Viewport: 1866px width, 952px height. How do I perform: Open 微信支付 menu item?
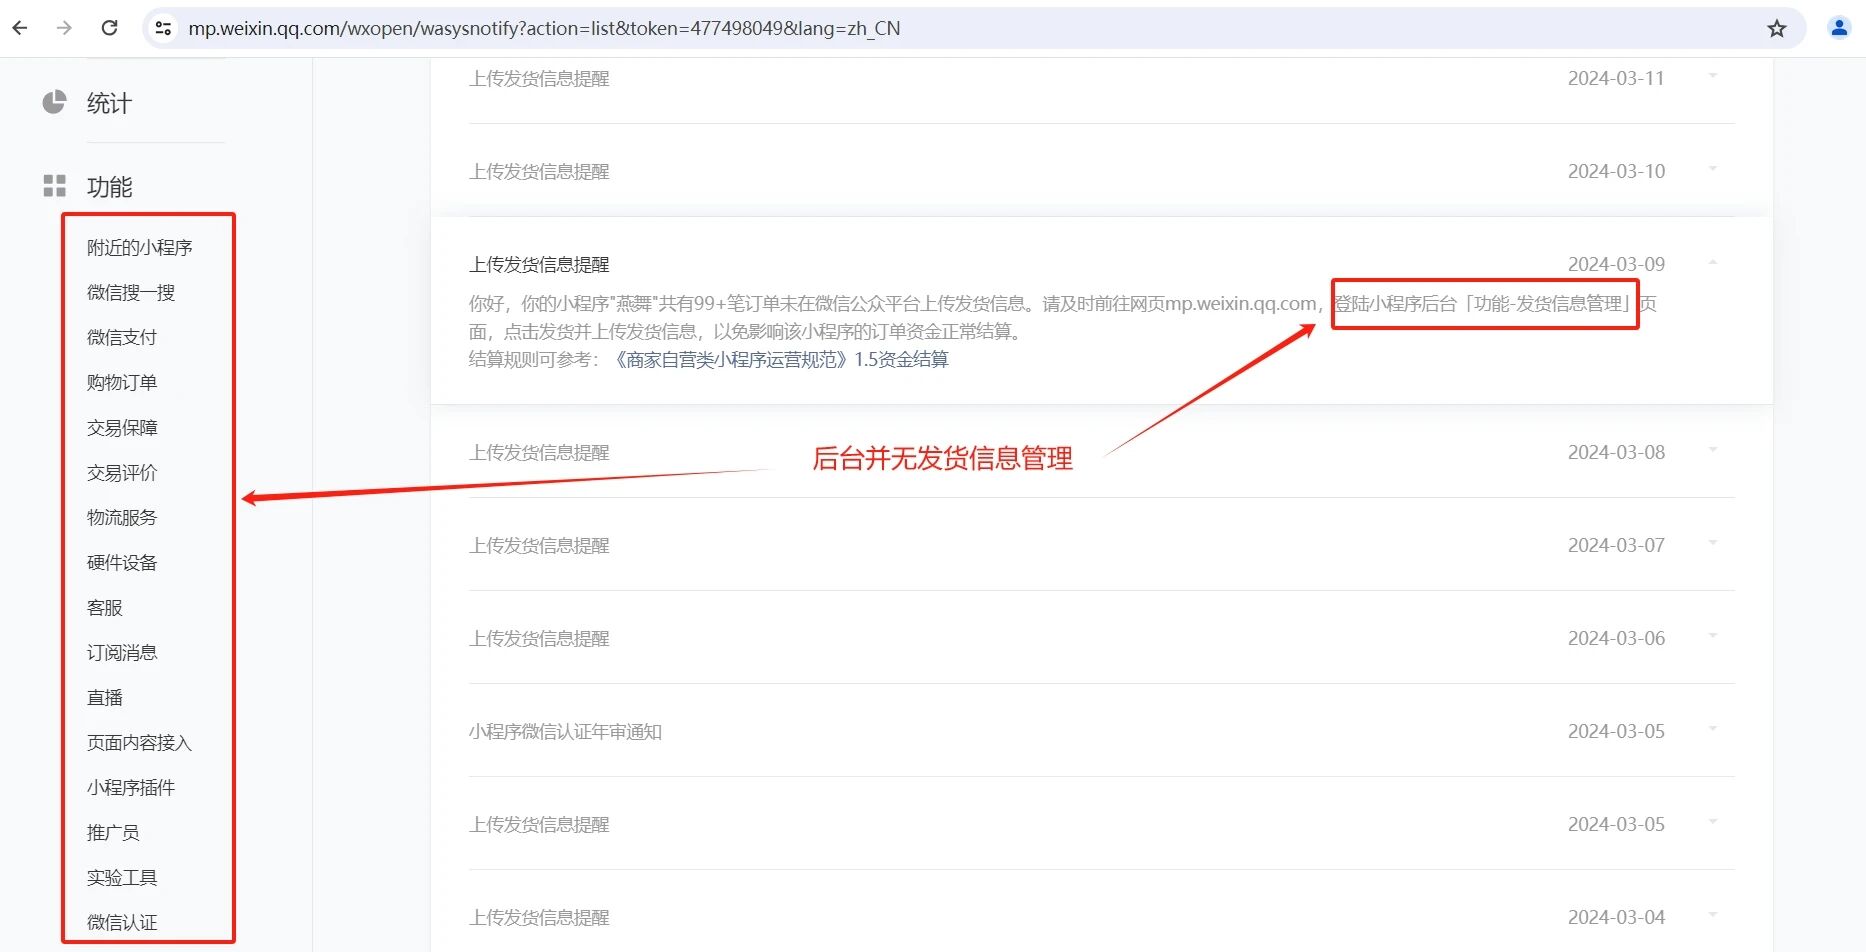pyautogui.click(x=122, y=337)
